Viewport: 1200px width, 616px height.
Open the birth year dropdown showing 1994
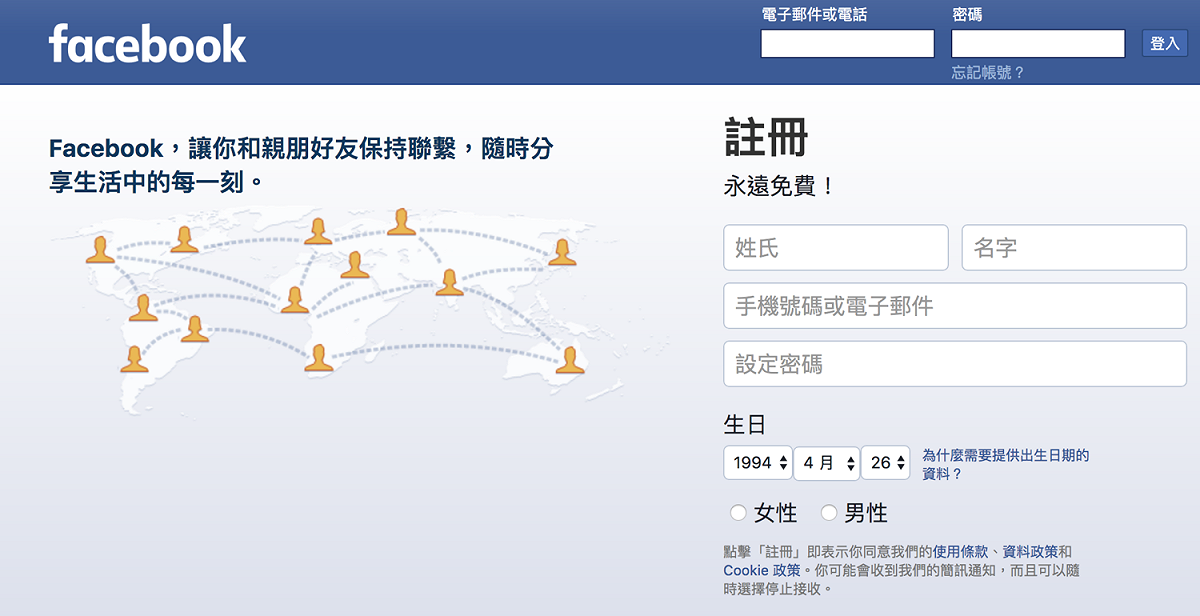click(x=757, y=463)
